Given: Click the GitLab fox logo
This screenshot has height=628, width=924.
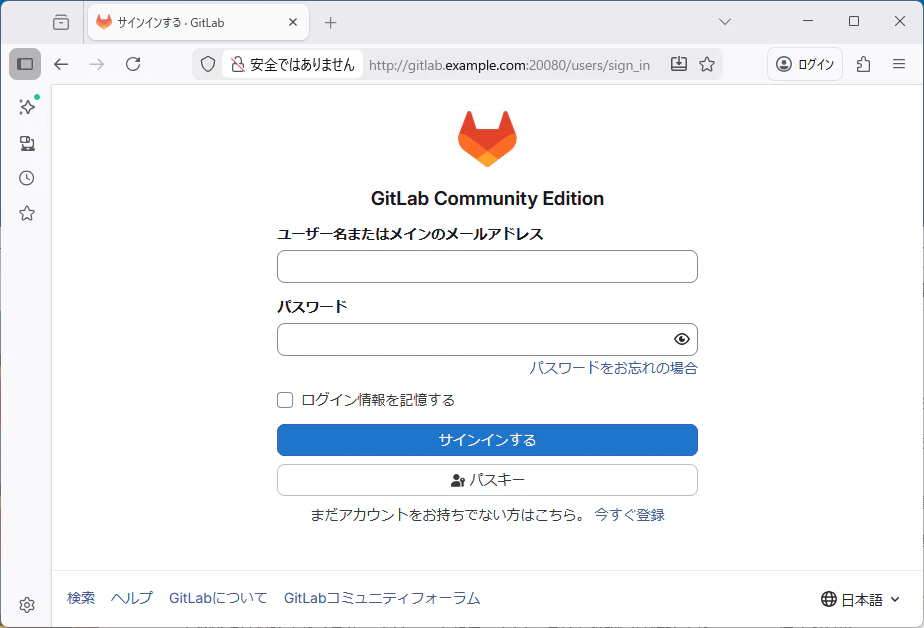Looking at the screenshot, I should 487,138.
